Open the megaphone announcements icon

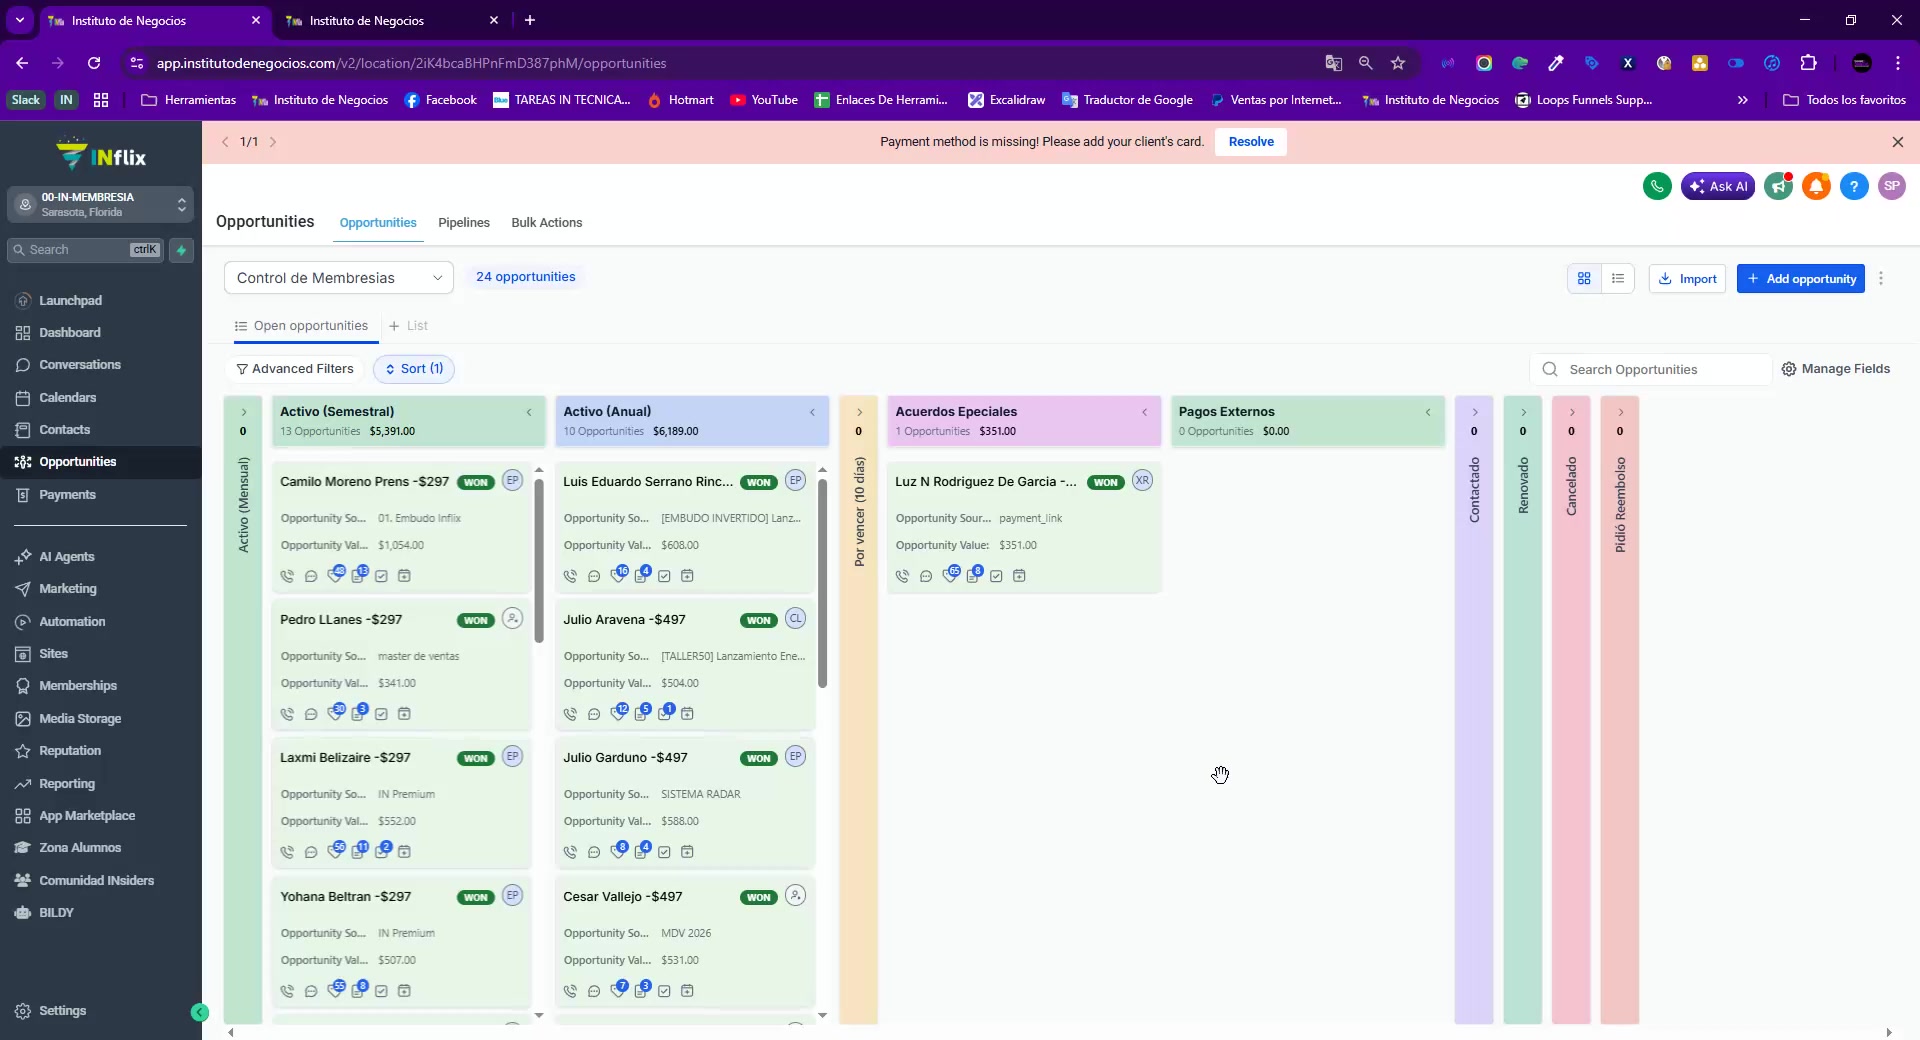1778,186
